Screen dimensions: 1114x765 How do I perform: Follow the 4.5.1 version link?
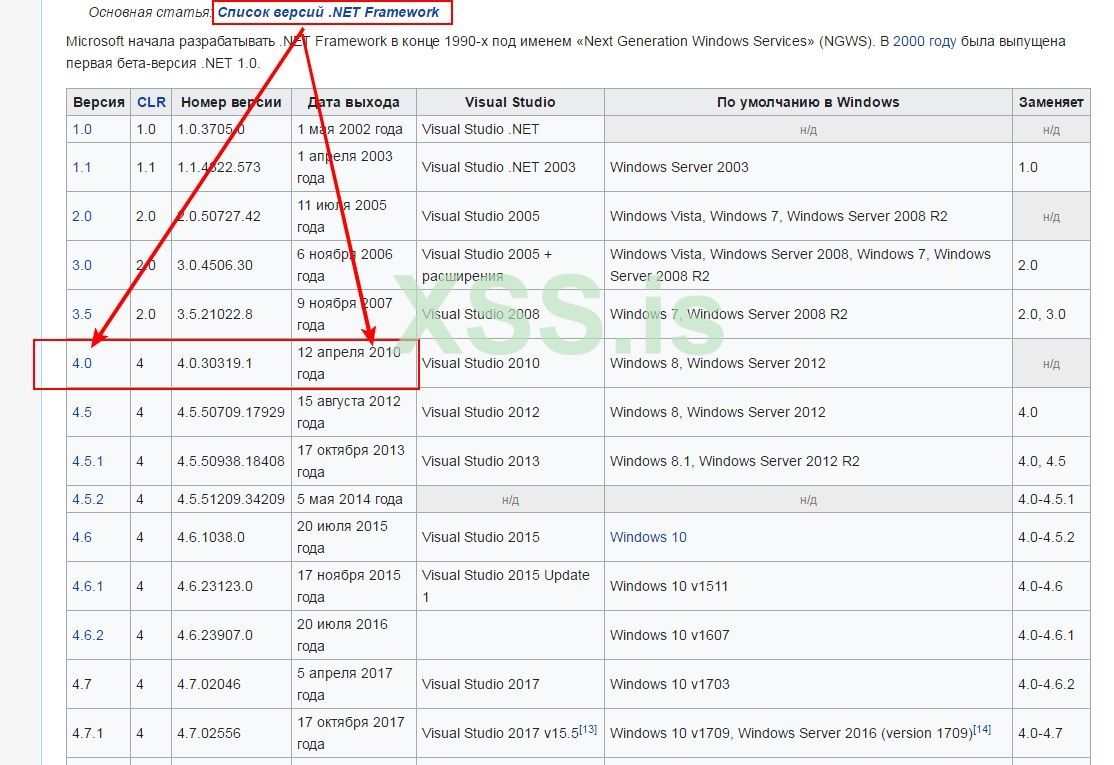tap(88, 461)
